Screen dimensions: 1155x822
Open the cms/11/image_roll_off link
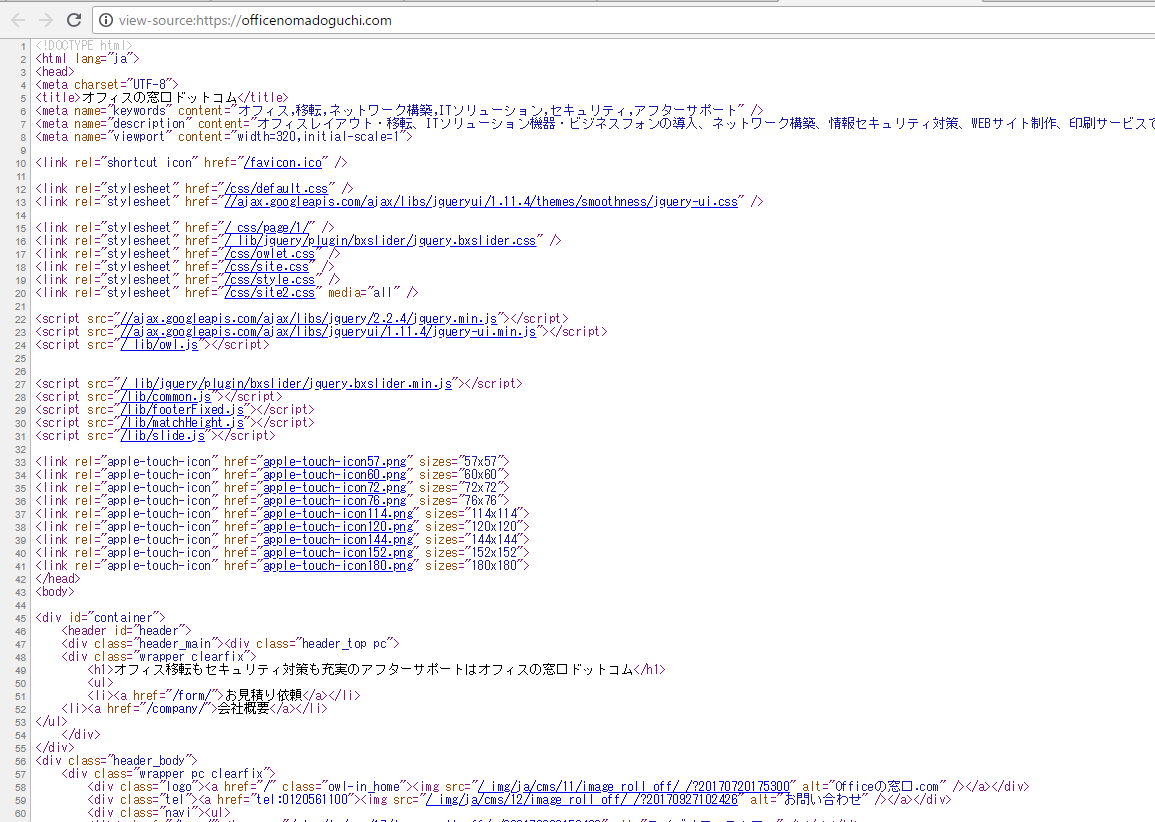(633, 787)
